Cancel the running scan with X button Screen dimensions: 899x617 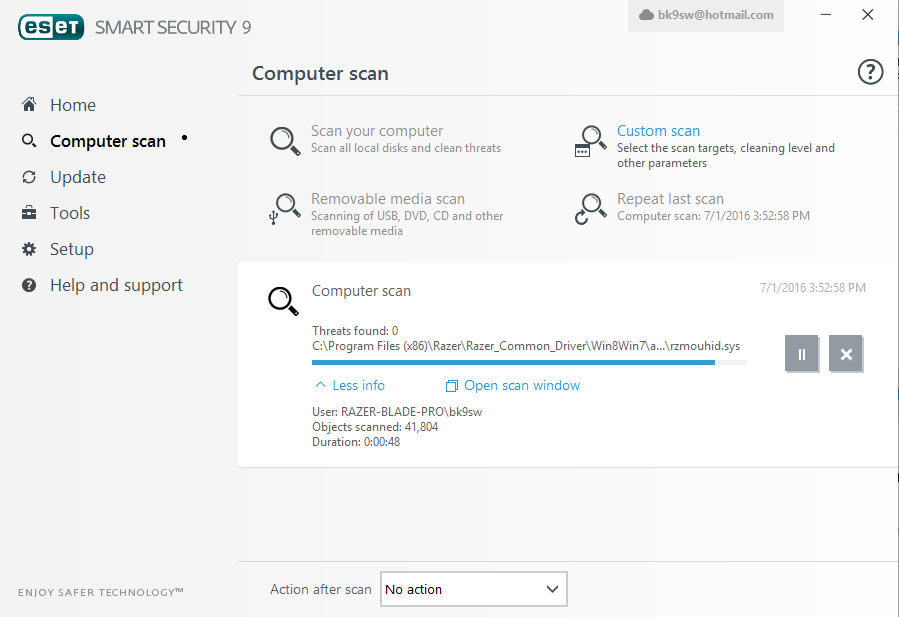pos(846,354)
